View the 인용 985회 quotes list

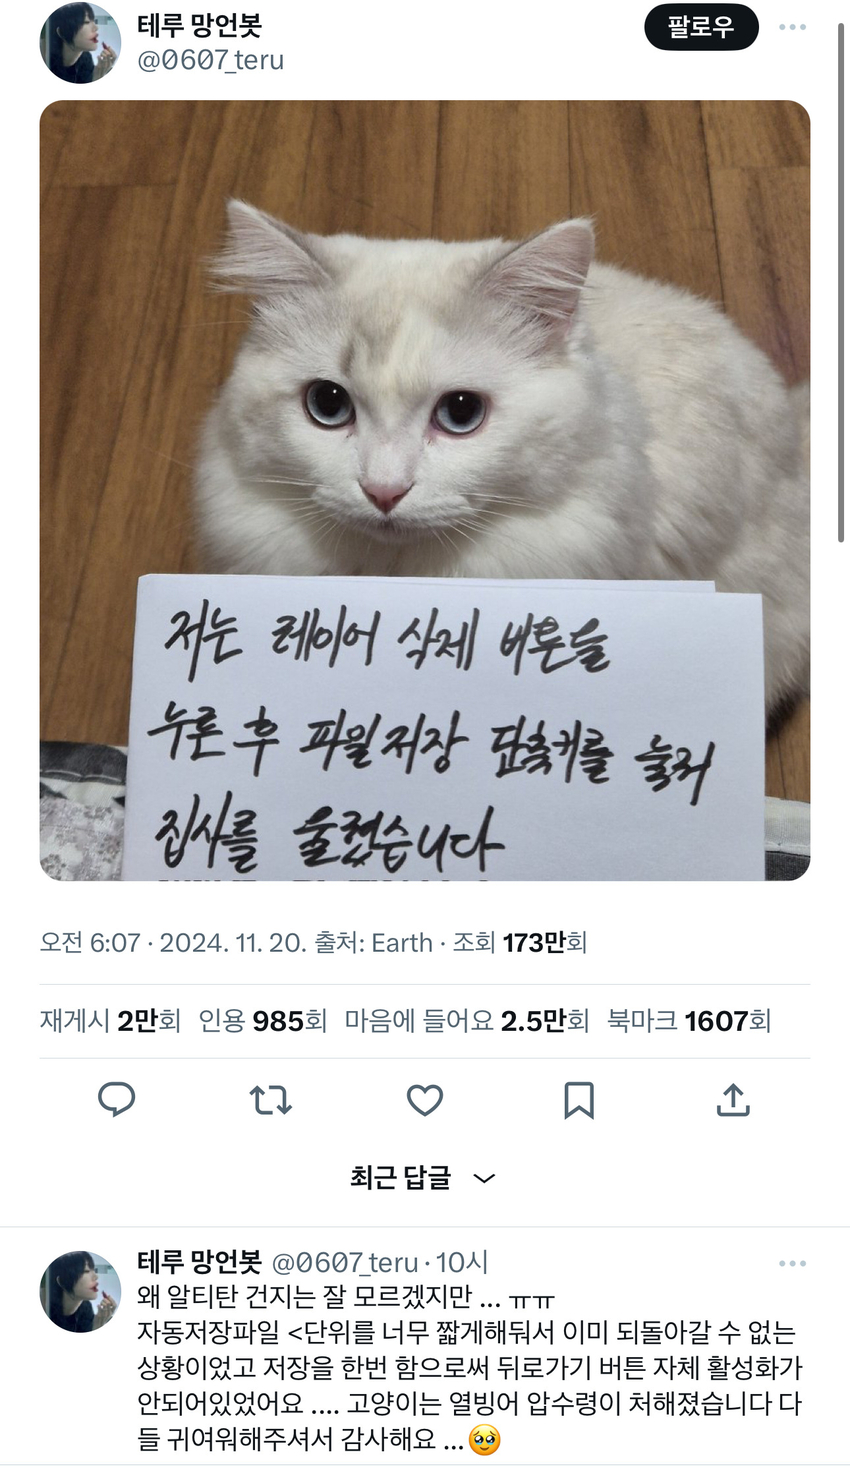pyautogui.click(x=263, y=1021)
